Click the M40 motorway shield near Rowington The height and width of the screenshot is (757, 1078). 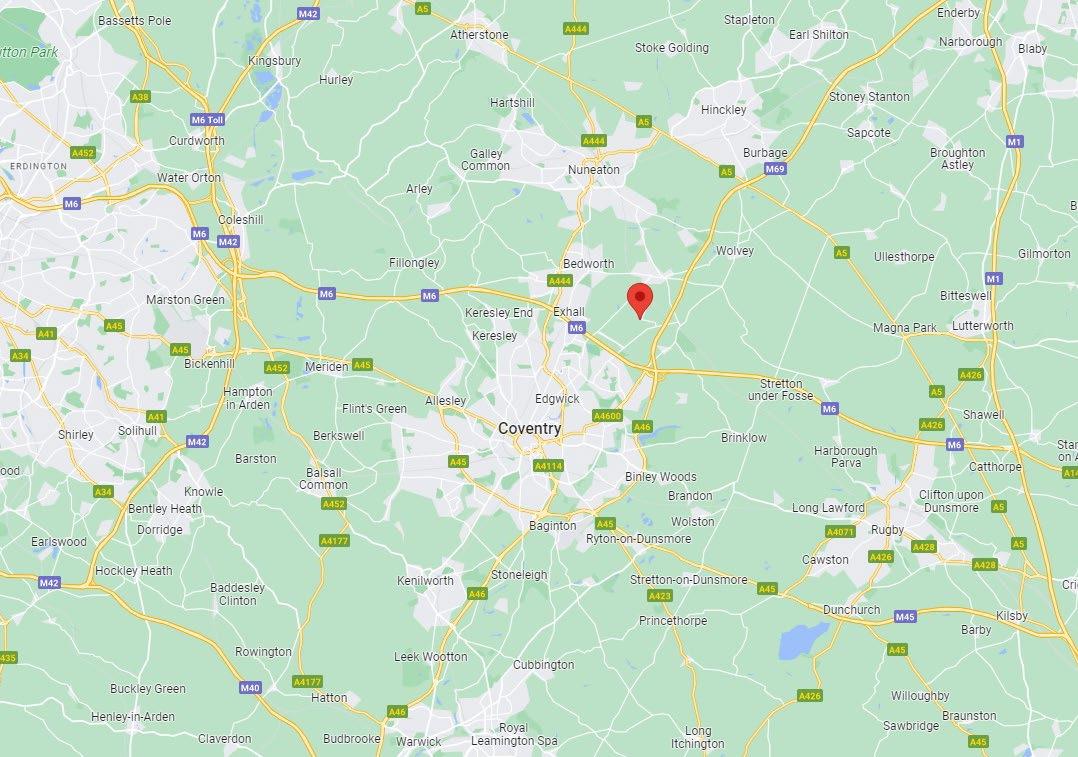click(250, 688)
